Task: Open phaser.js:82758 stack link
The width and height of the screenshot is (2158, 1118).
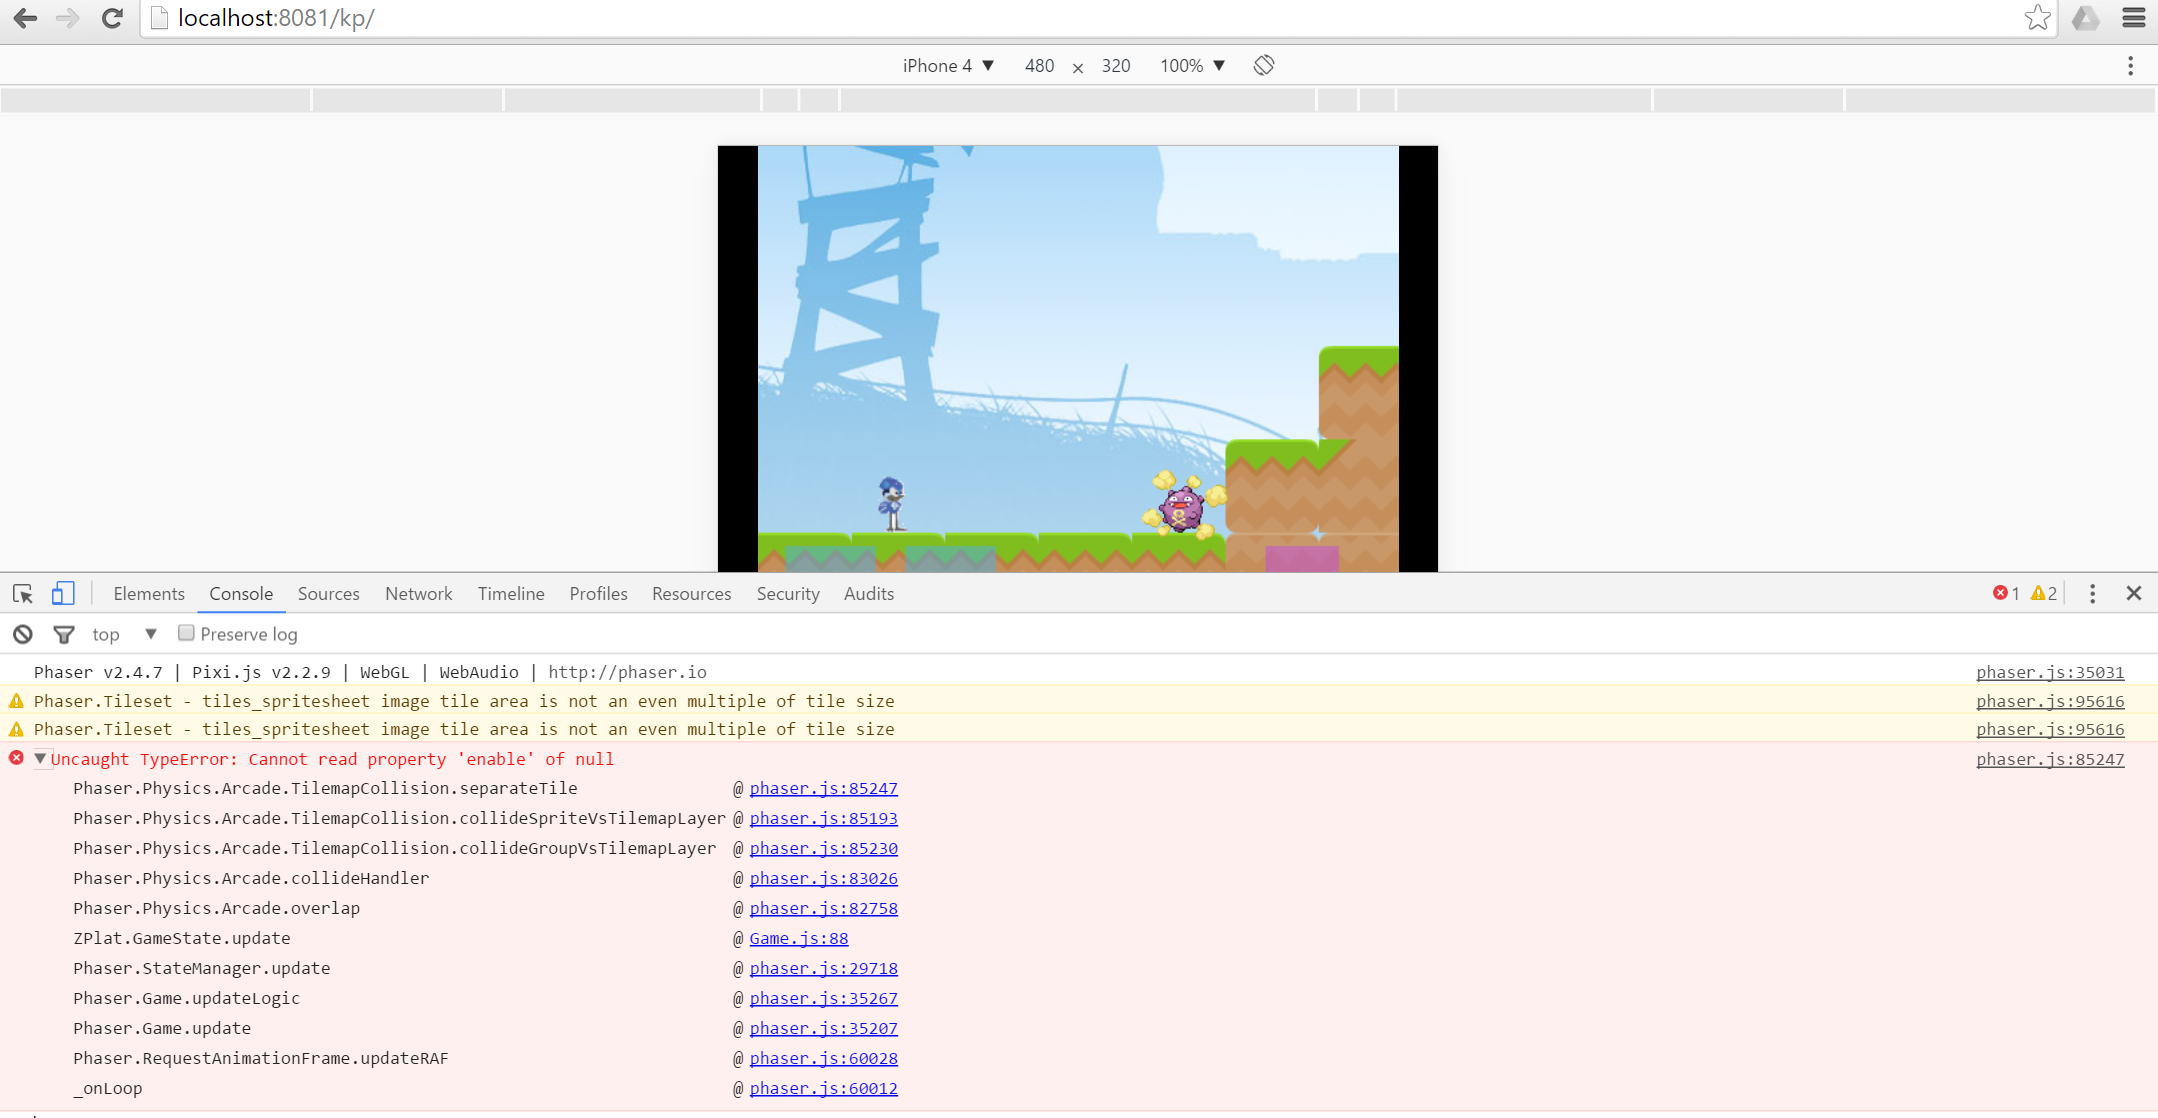Action: 823,908
